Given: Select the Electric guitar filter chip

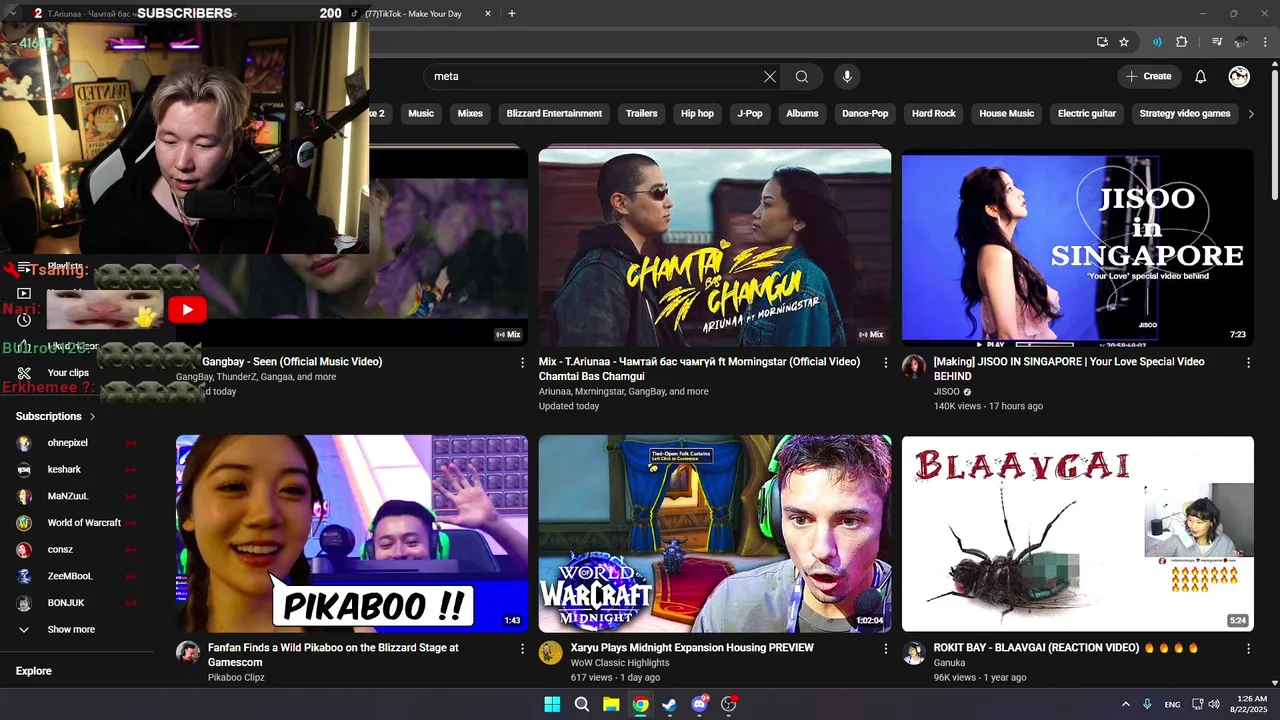Looking at the screenshot, I should (1087, 114).
